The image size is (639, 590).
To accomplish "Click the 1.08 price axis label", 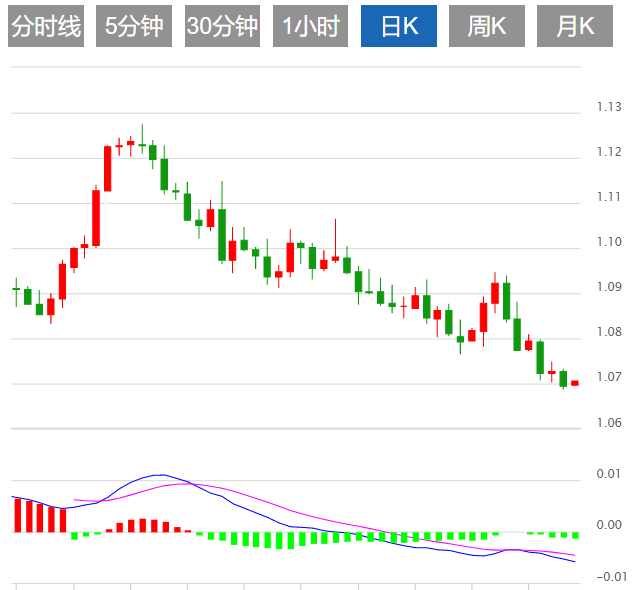I will point(609,332).
